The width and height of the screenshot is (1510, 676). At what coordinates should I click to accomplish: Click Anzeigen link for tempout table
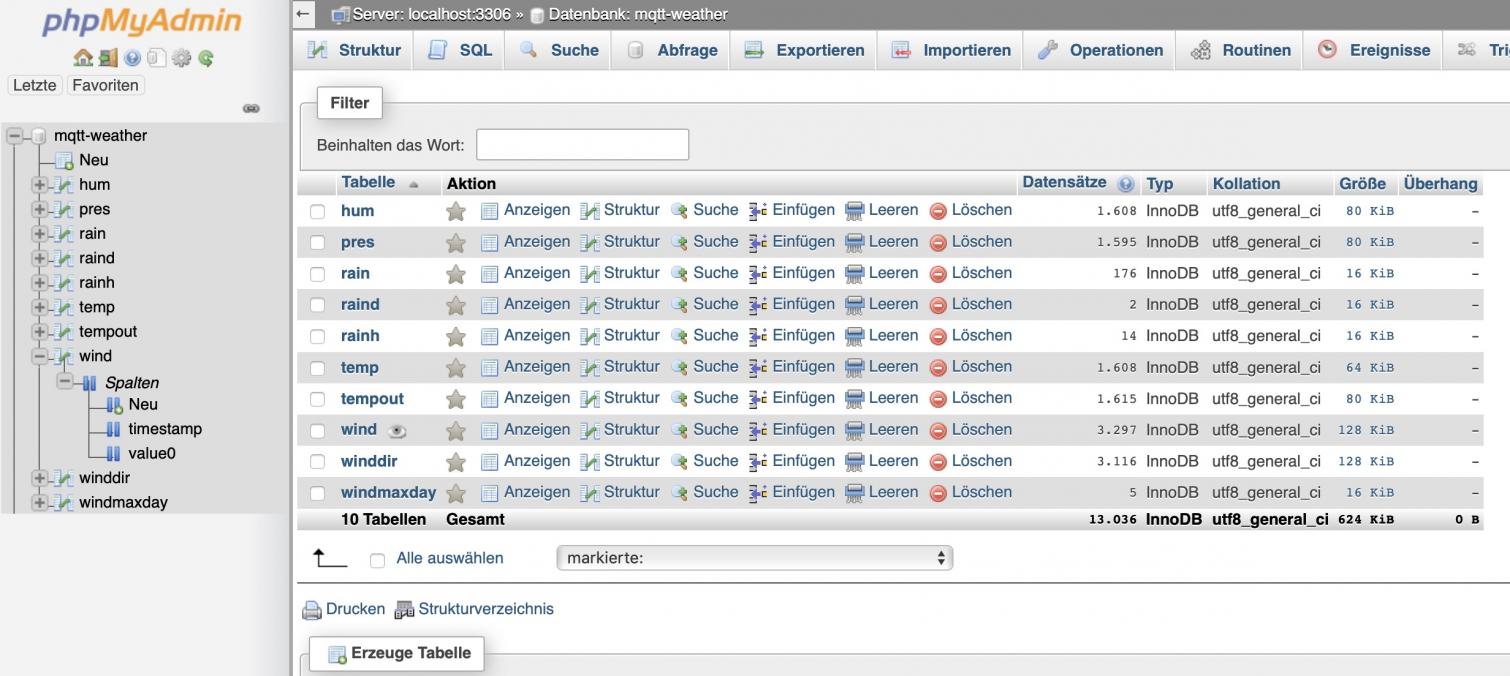coord(536,398)
